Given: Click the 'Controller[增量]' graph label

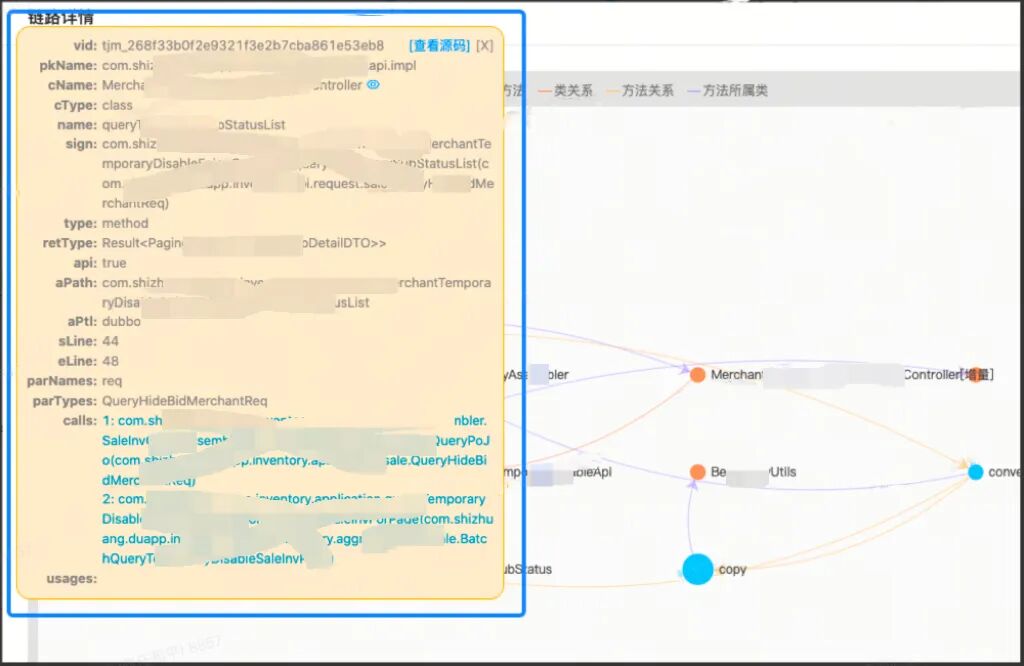Looking at the screenshot, I should [948, 375].
